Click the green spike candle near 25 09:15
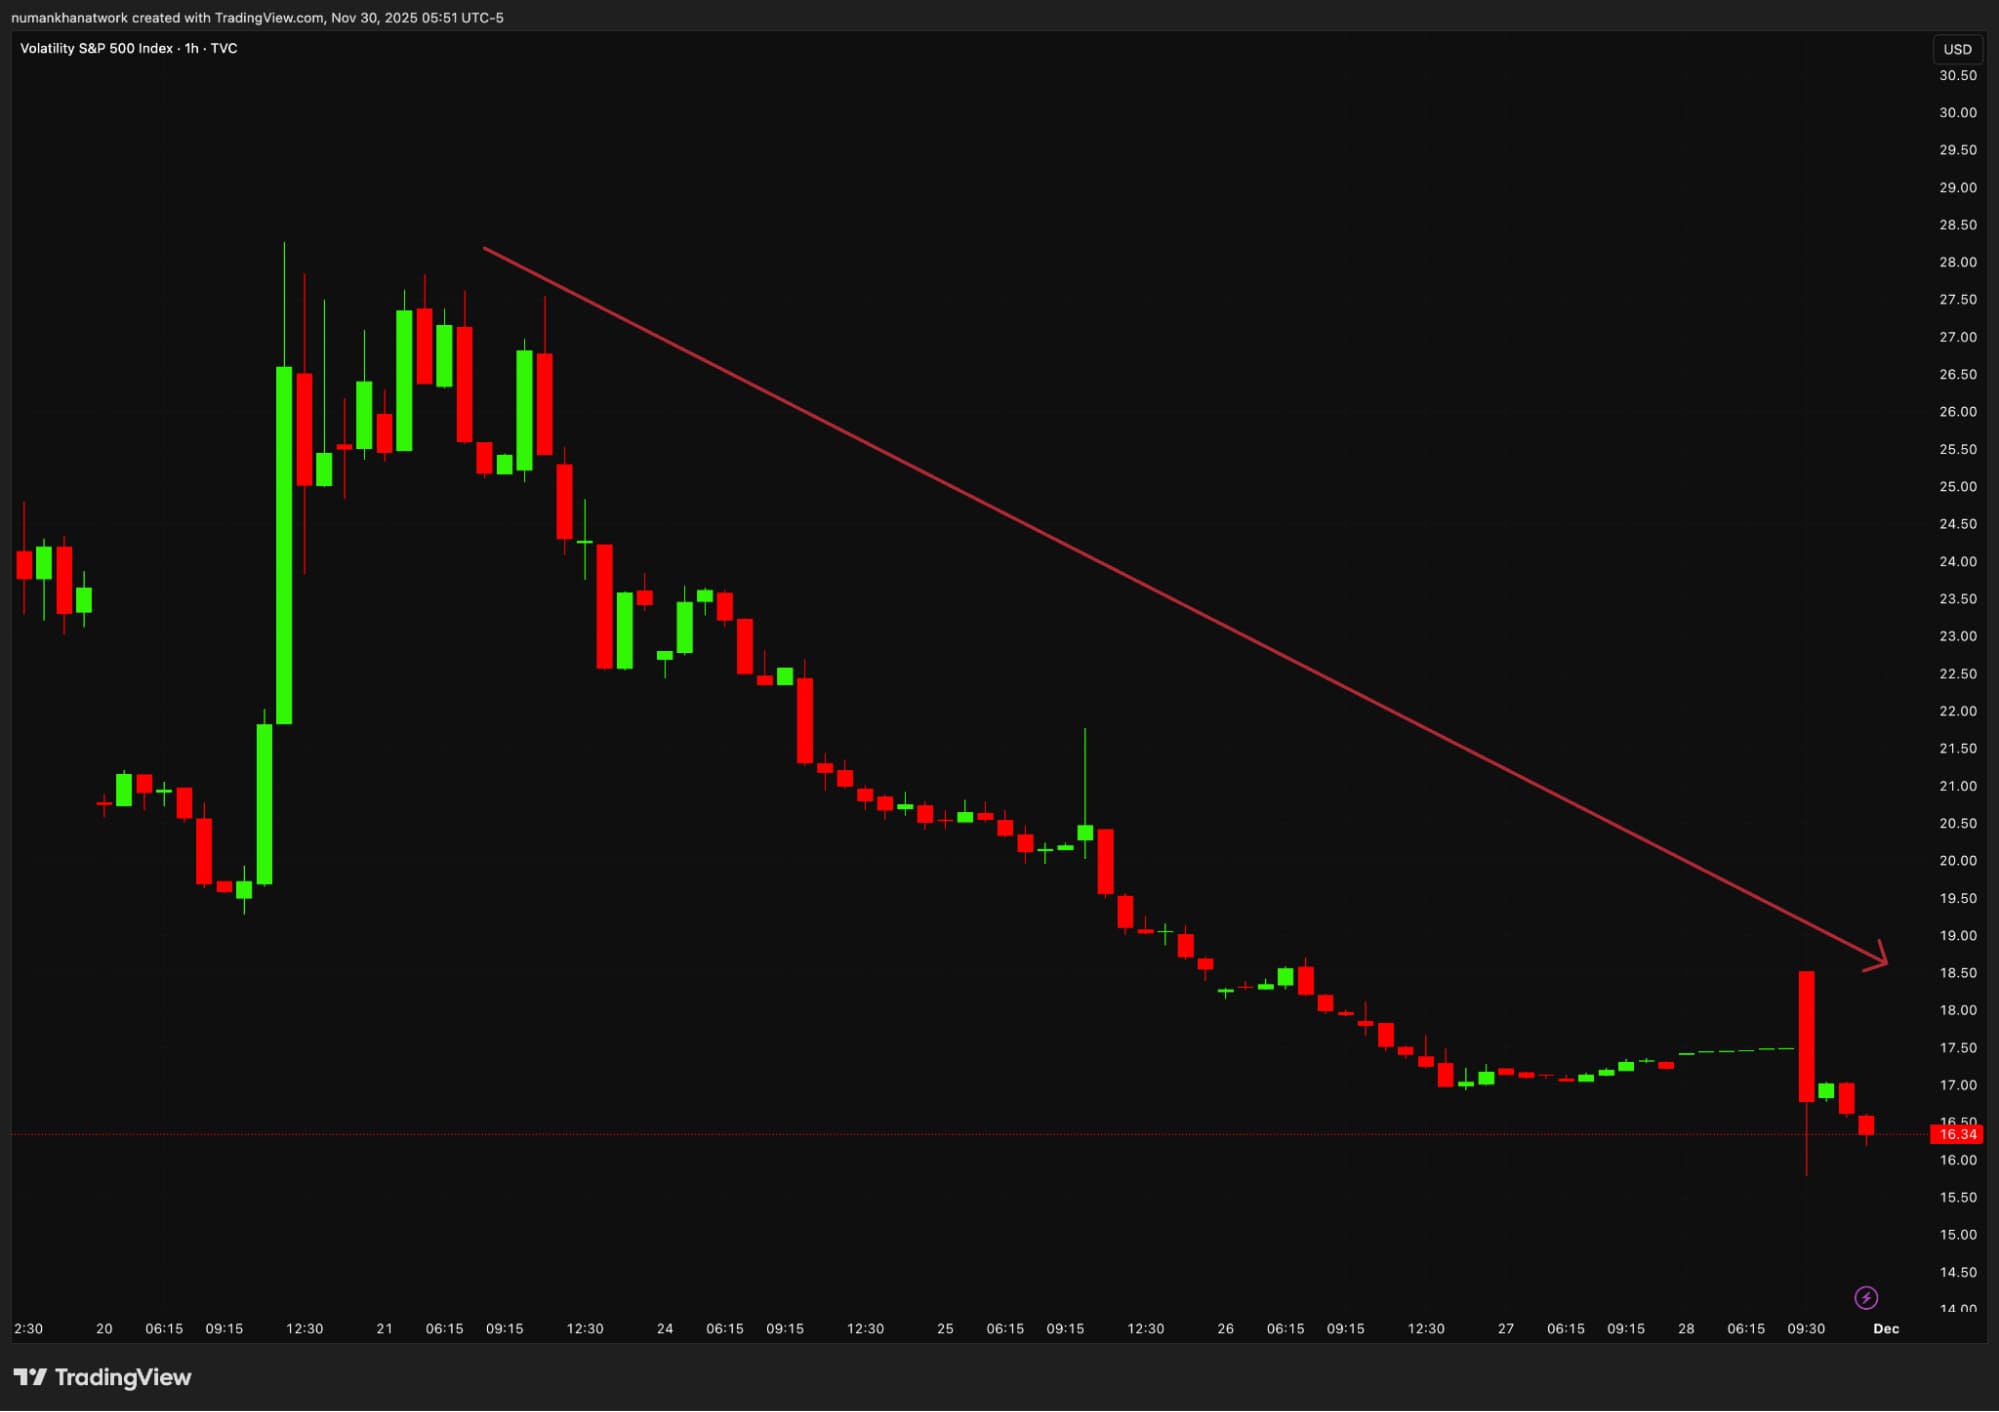The width and height of the screenshot is (1999, 1412). pos(1085,832)
